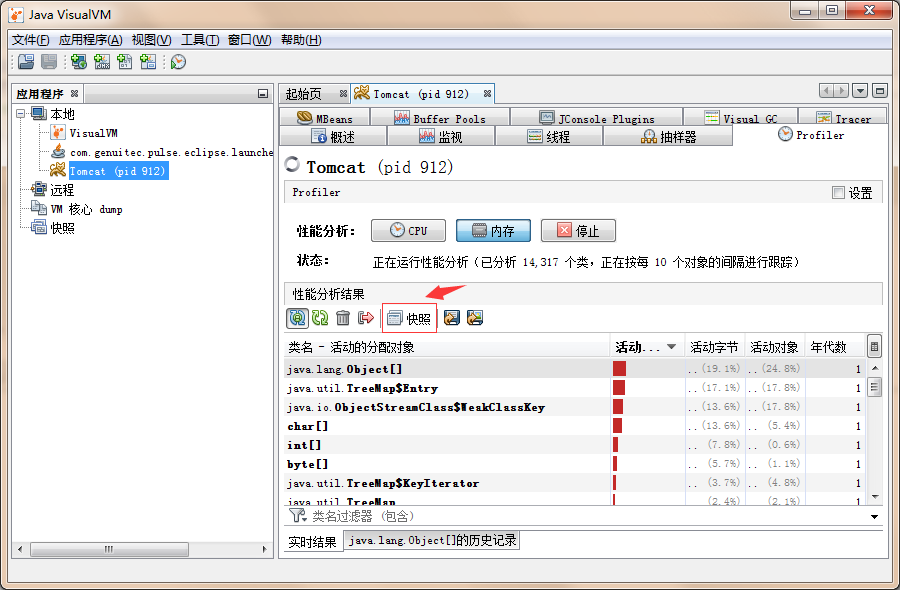900x590 pixels.
Task: Sort by the 活动... column header
Action: tap(646, 347)
